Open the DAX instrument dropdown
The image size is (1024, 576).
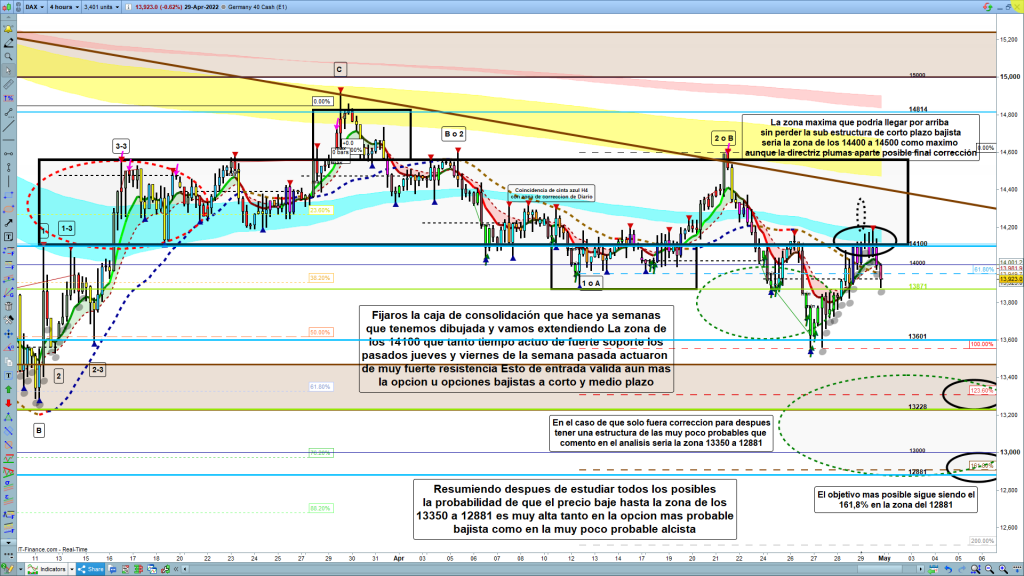point(35,7)
